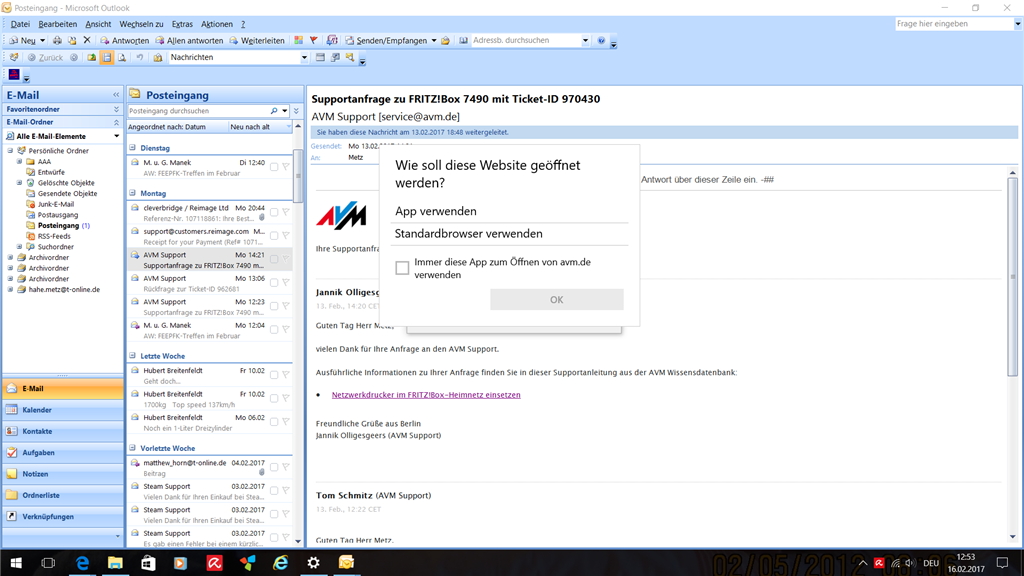The width and height of the screenshot is (1024, 576).
Task: Open Kalender in navigation pane
Action: [63, 410]
